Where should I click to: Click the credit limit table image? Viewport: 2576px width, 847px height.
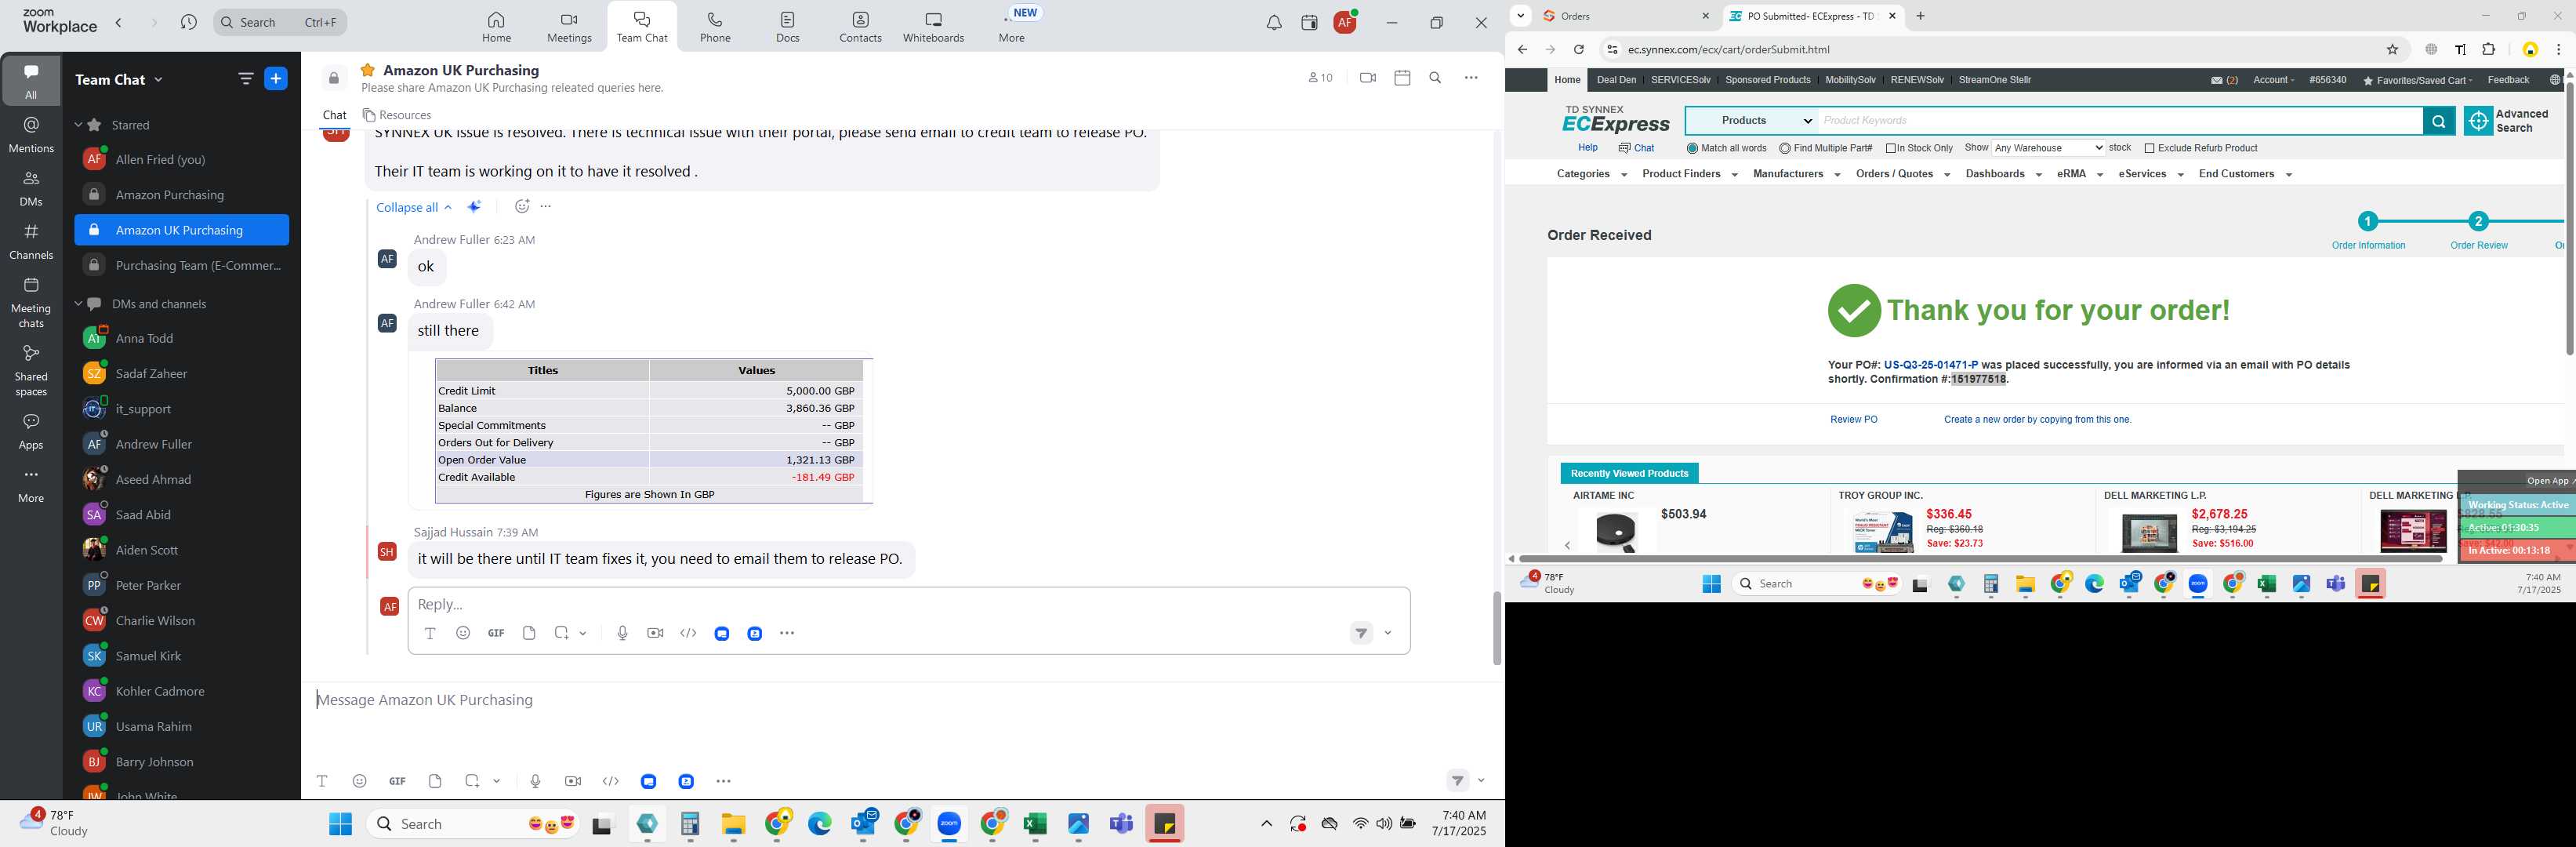654,430
